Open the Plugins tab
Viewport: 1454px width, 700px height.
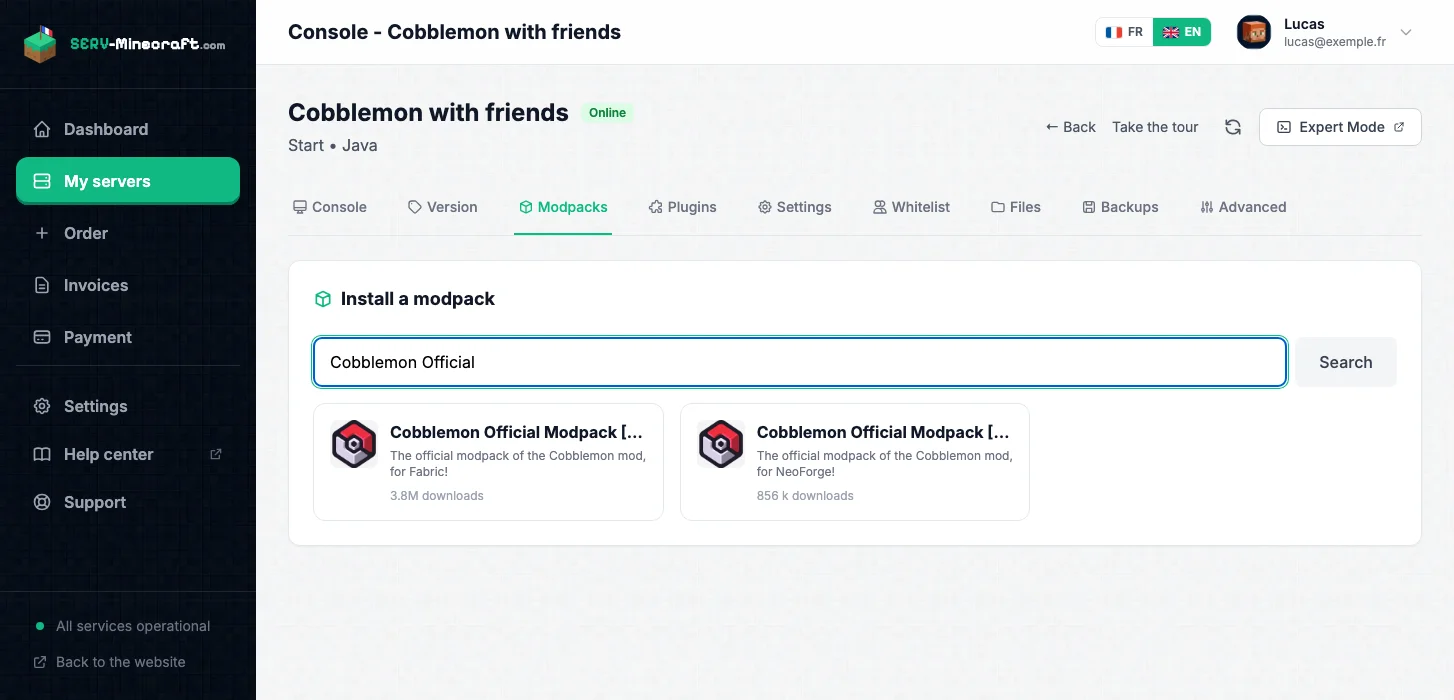tap(682, 207)
